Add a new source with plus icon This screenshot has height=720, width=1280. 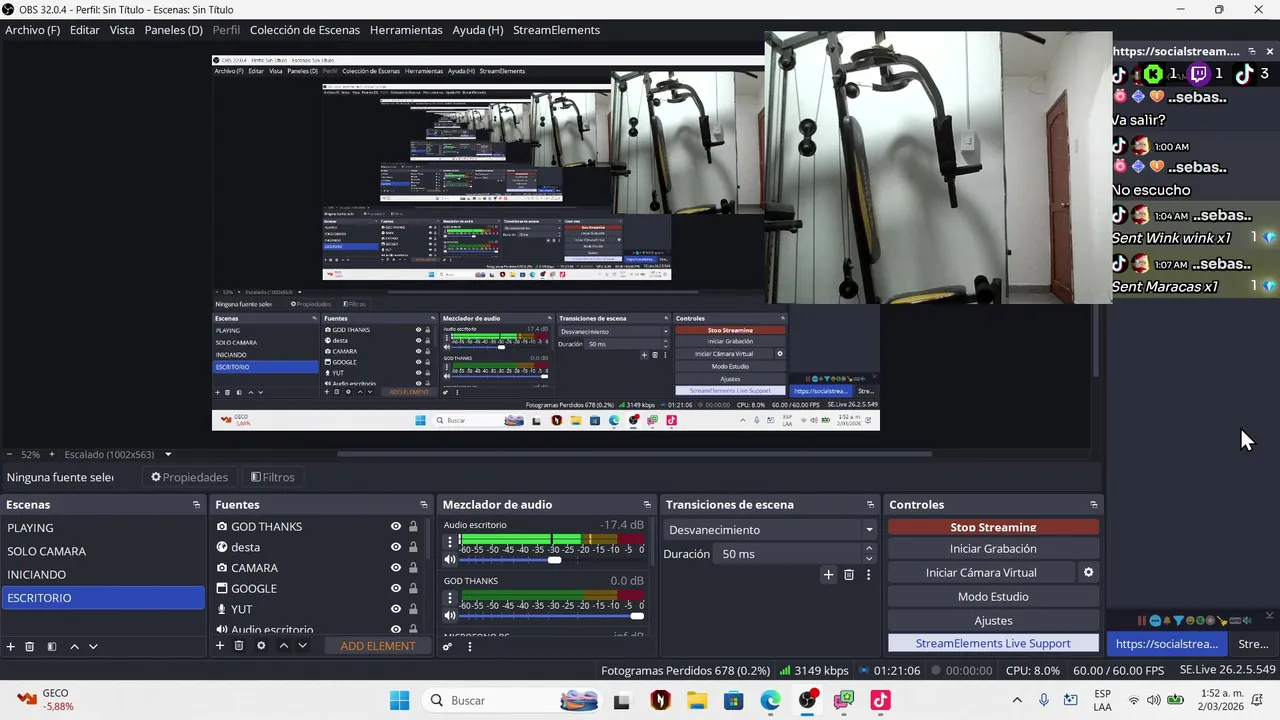(x=220, y=646)
